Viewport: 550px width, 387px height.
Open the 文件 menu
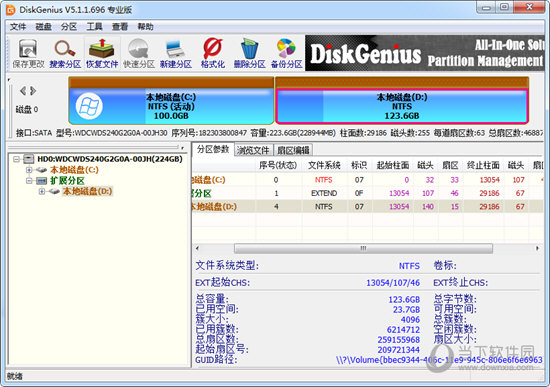tap(18, 27)
